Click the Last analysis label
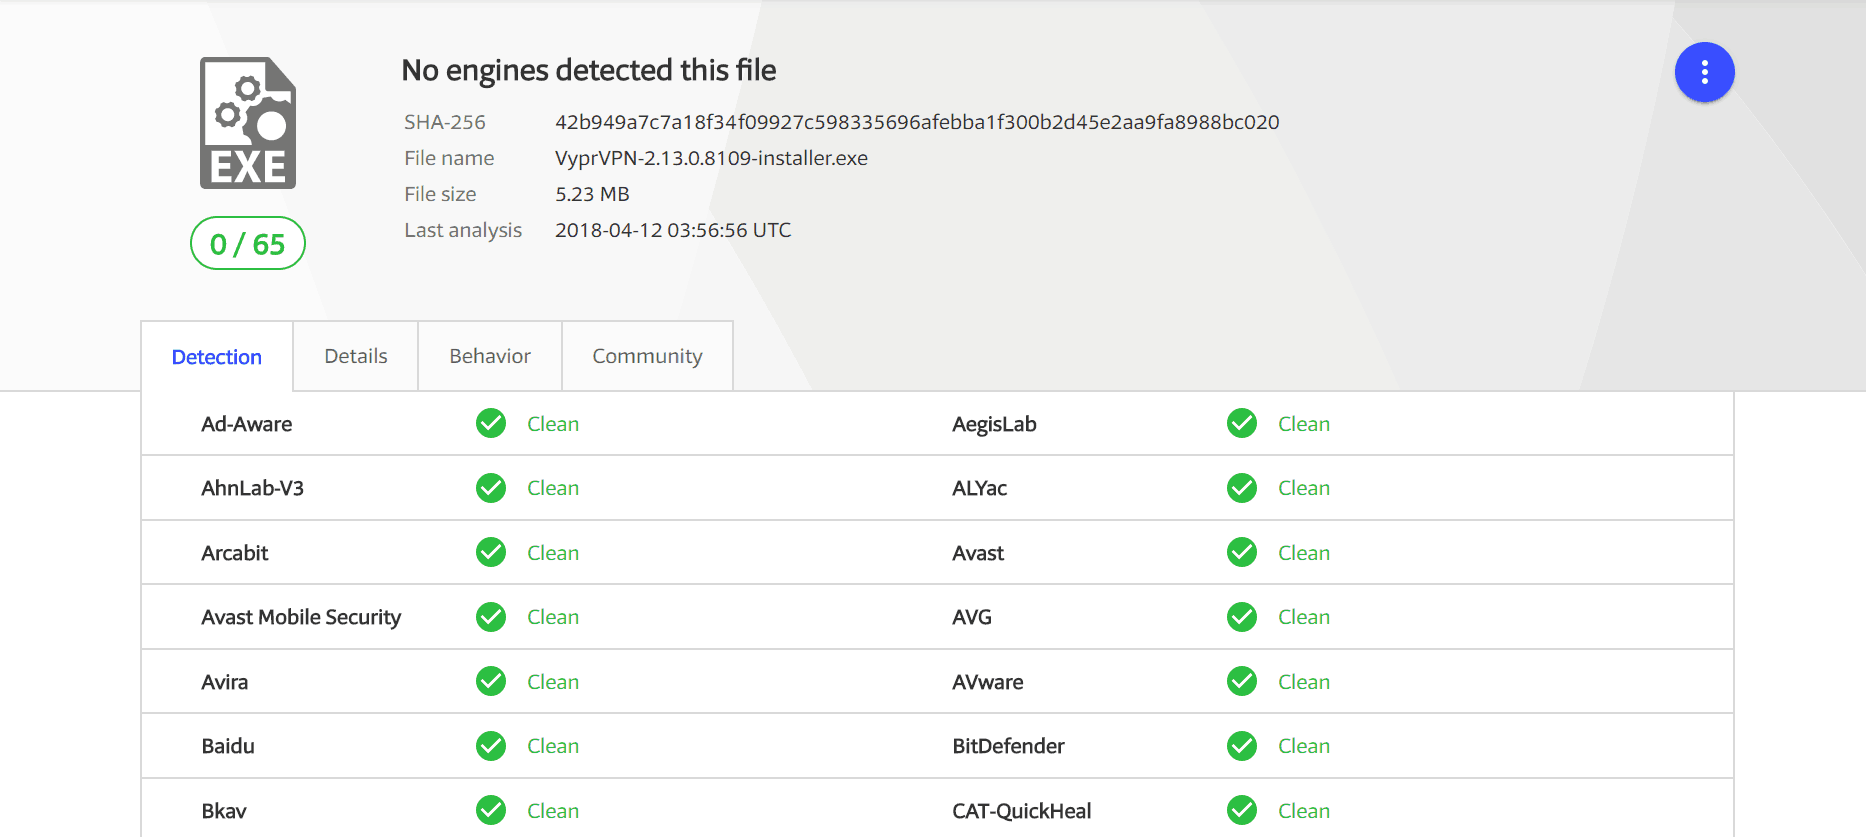The width and height of the screenshot is (1866, 837). tap(463, 230)
